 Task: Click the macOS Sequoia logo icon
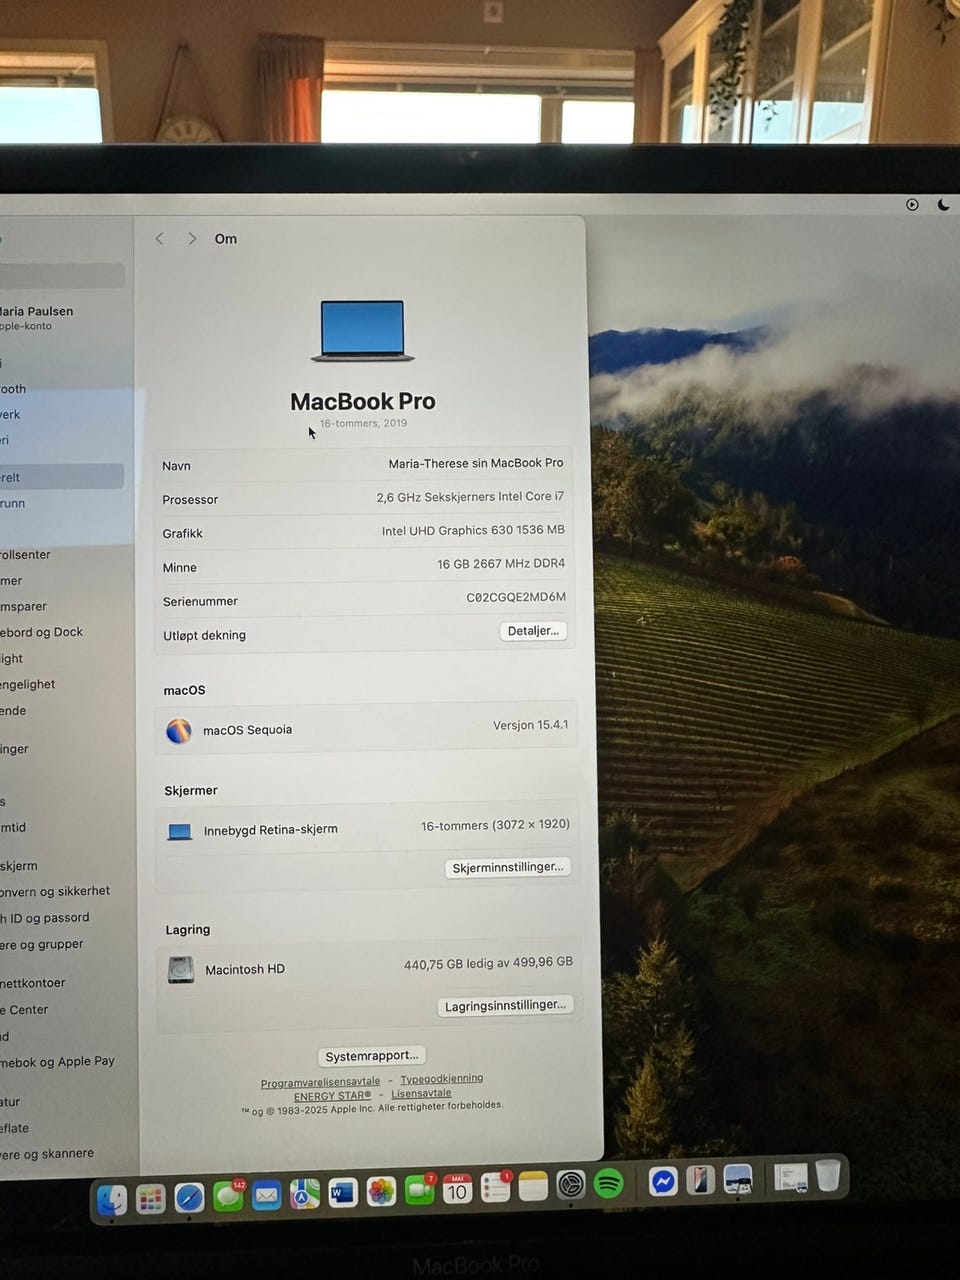[x=179, y=731]
